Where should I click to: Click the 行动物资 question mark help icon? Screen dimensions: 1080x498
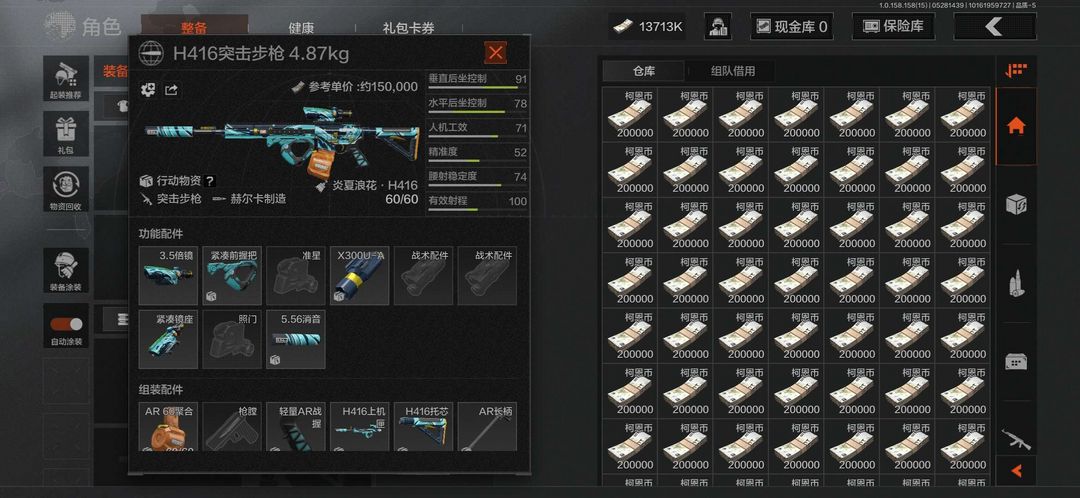[x=209, y=181]
